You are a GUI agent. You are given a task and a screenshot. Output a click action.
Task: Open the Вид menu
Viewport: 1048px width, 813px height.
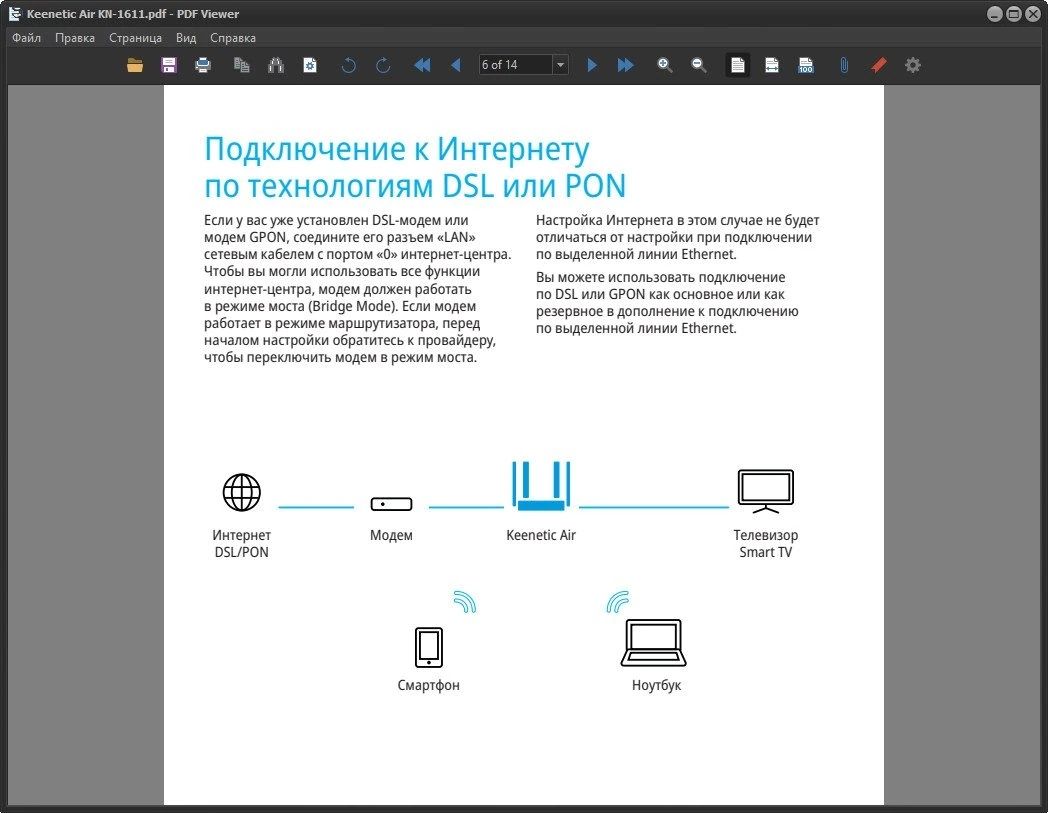pos(186,38)
